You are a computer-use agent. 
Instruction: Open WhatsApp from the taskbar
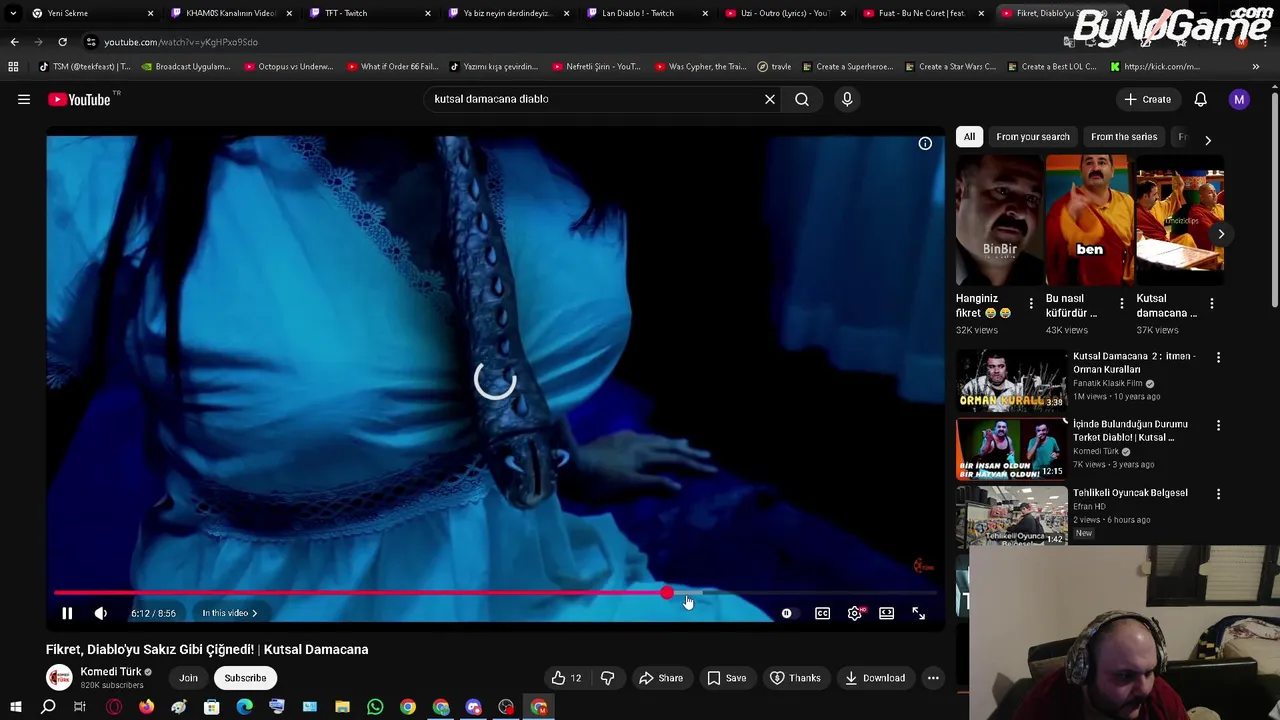click(375, 707)
